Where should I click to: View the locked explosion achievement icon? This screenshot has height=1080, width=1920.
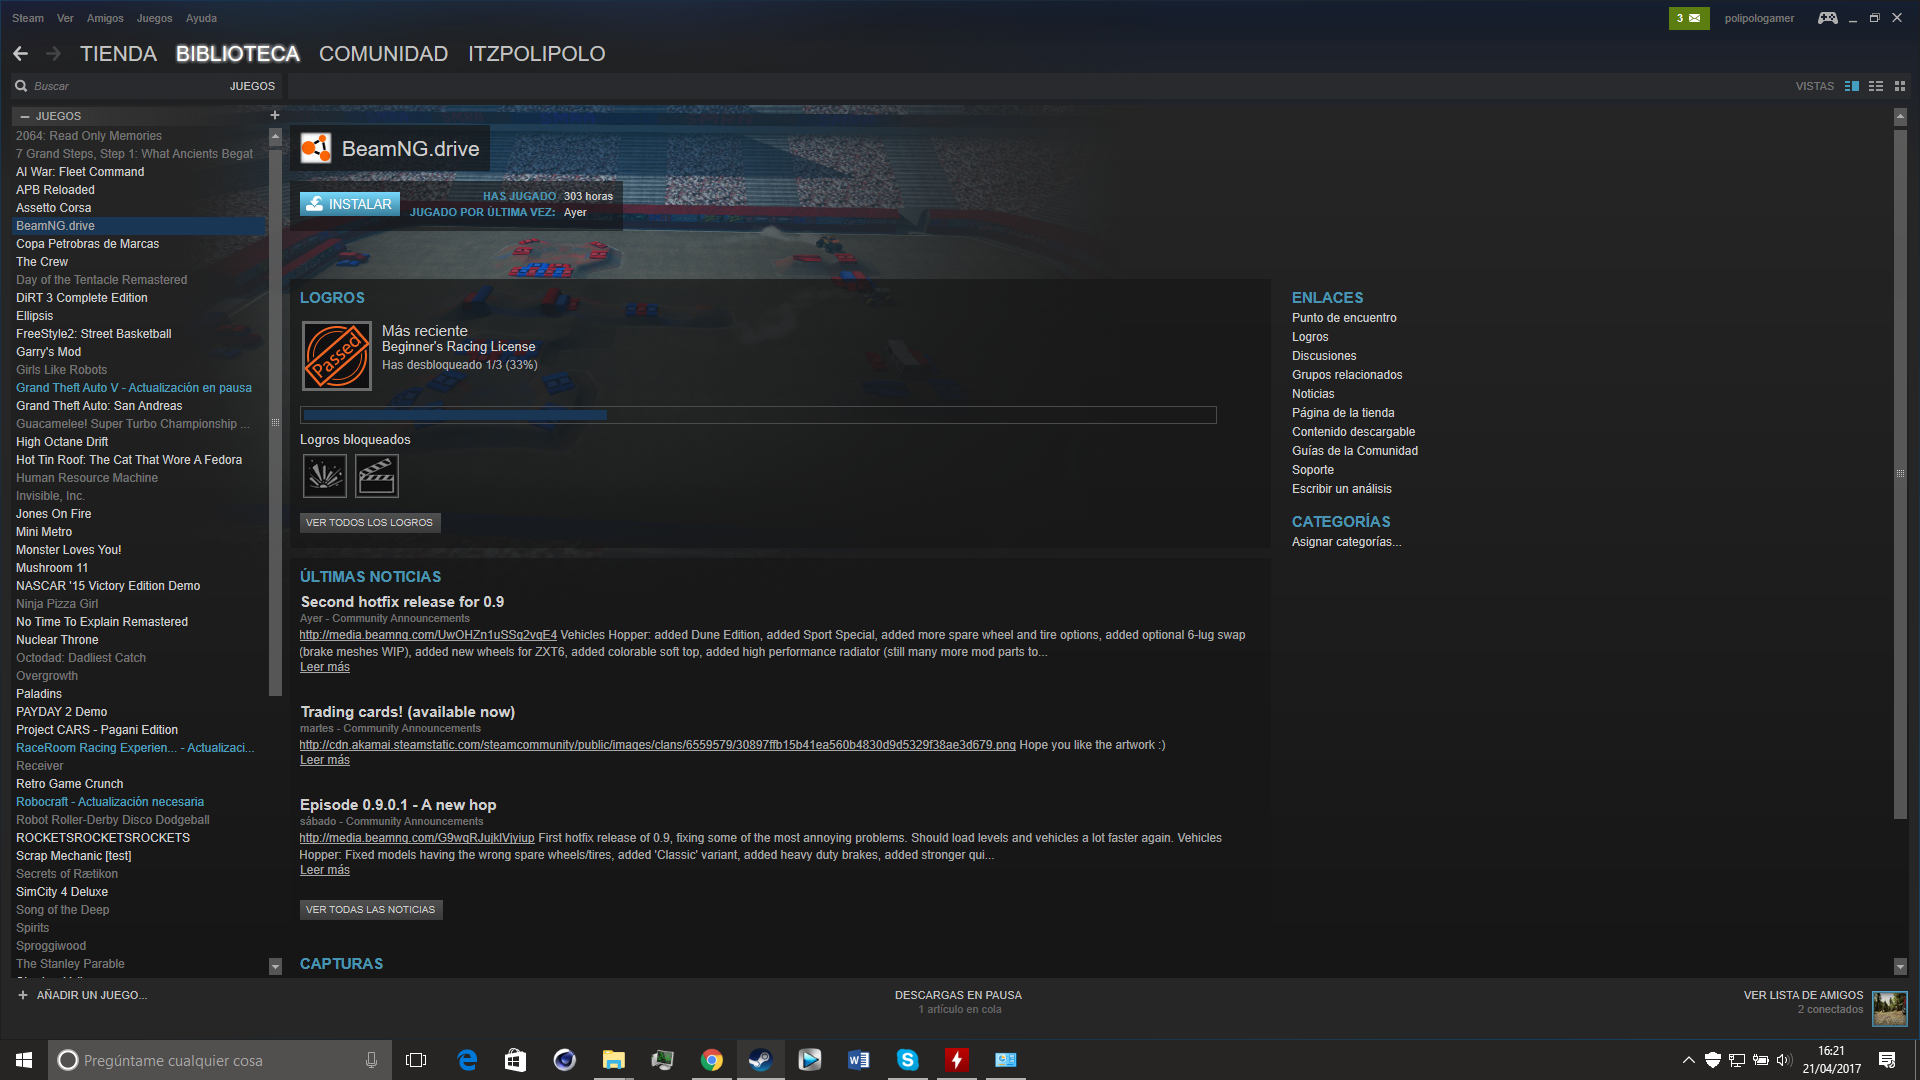[325, 476]
